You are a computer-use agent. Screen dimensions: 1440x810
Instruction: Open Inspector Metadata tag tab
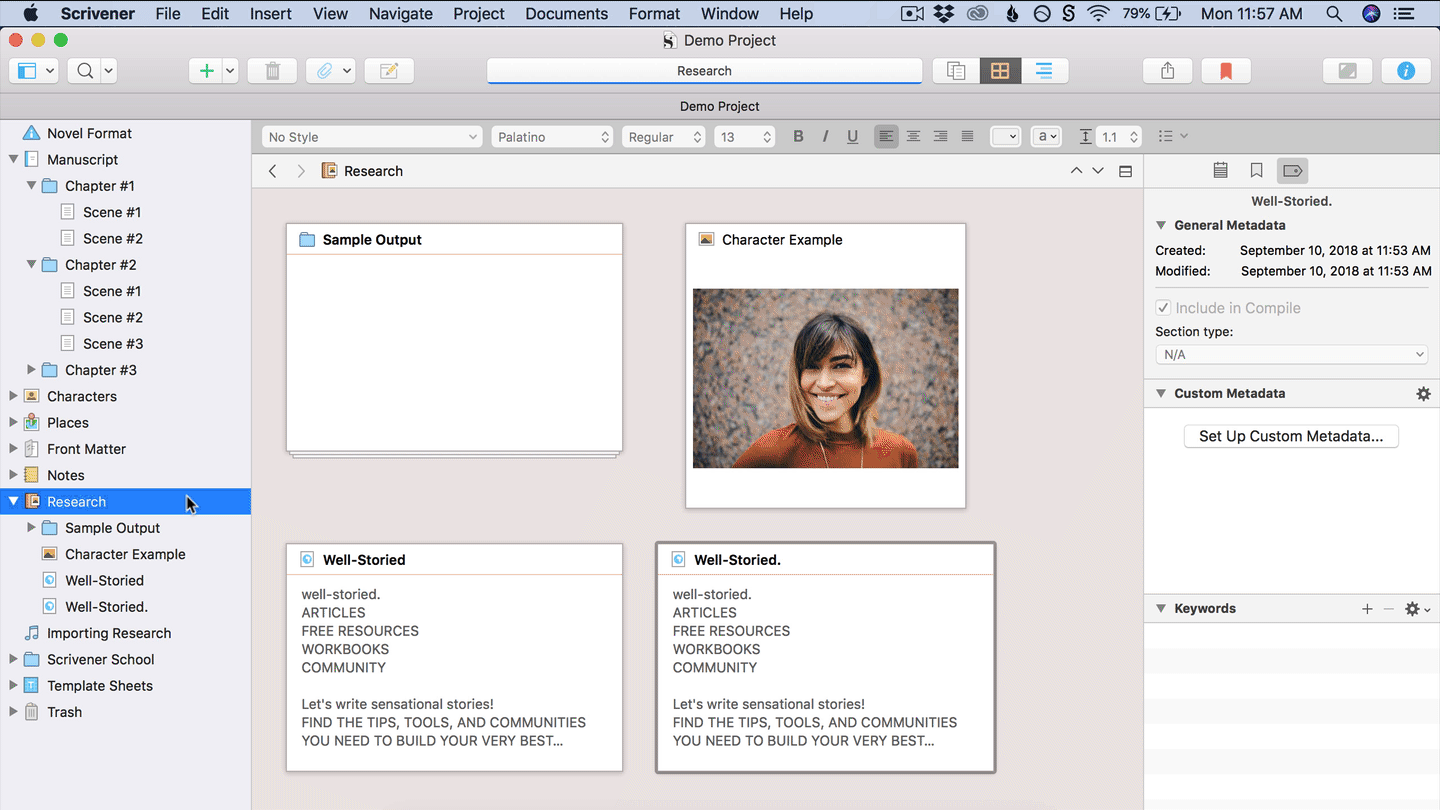coord(1292,171)
